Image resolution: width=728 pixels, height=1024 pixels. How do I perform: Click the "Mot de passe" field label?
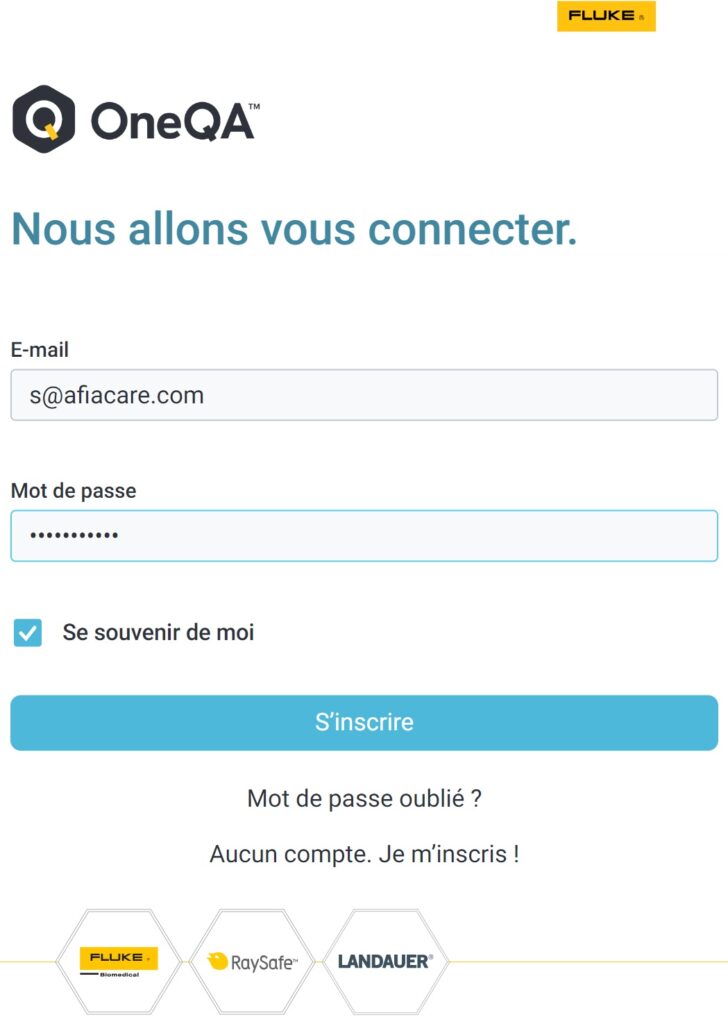point(73,491)
